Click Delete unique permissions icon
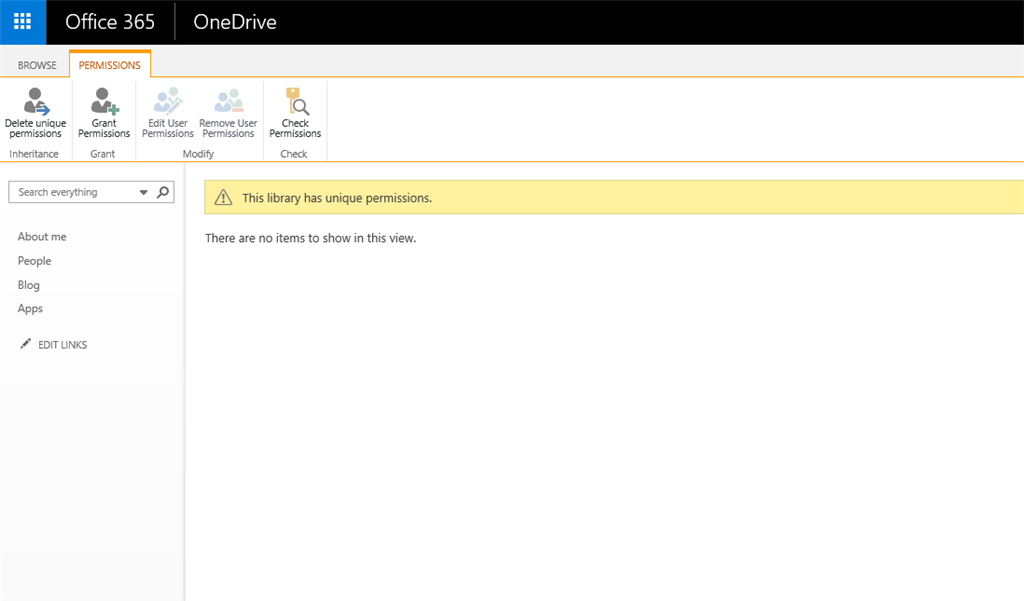 pos(36,101)
